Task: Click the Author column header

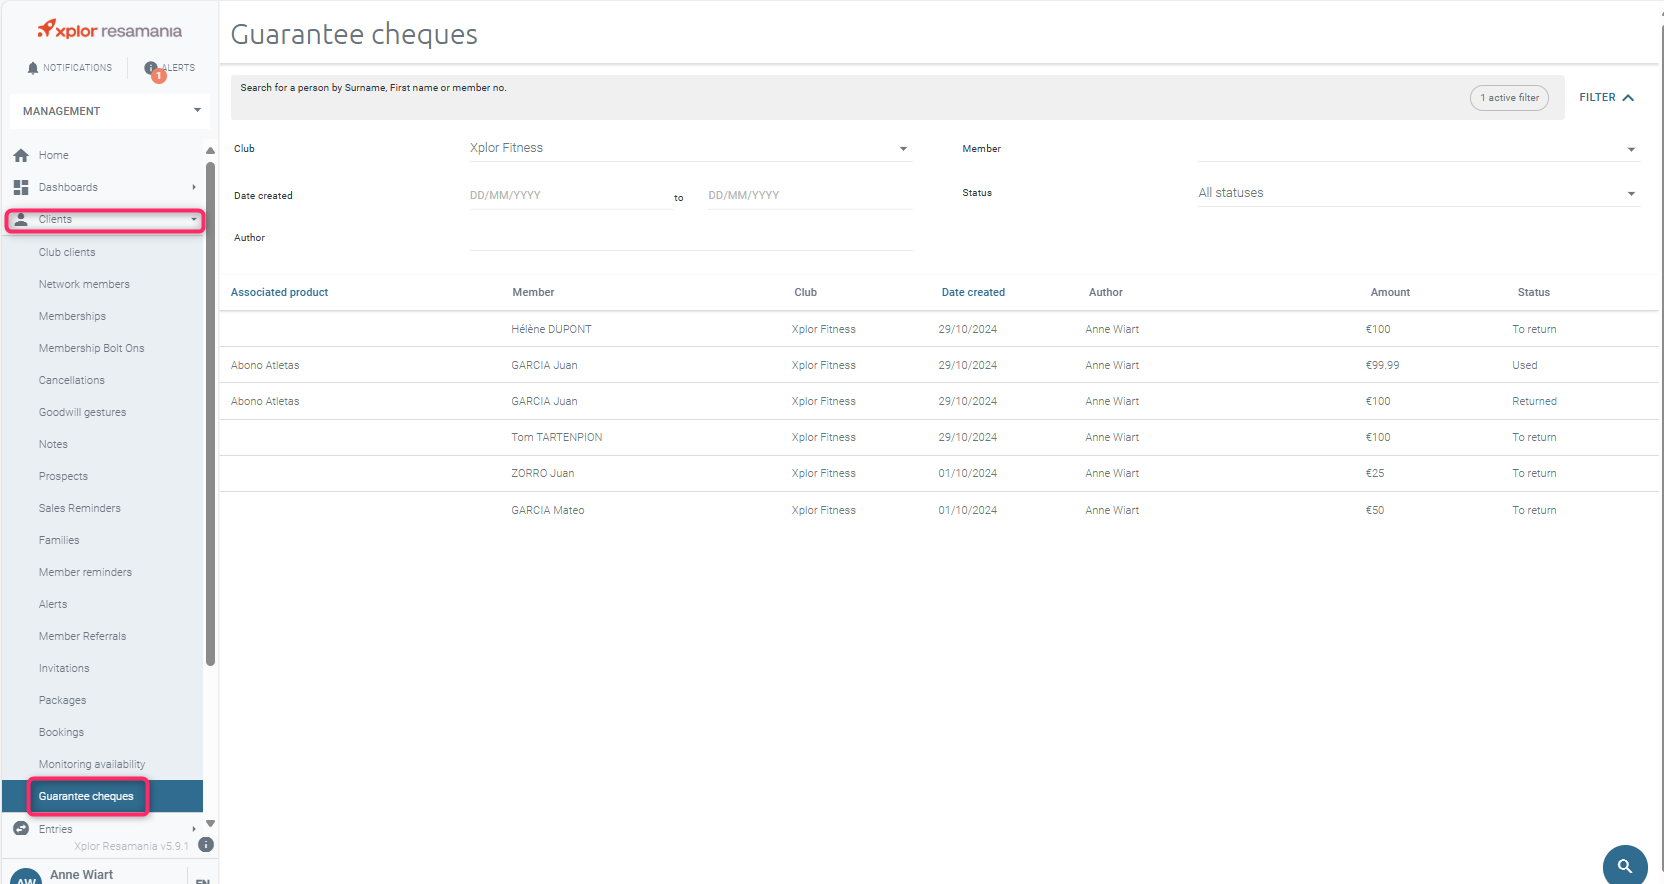Action: [1105, 292]
